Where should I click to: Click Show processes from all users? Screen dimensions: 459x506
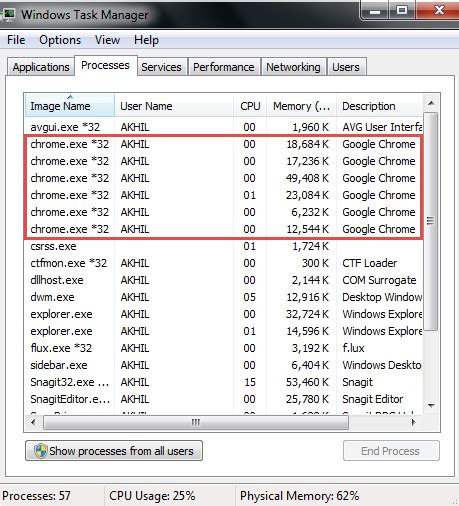point(114,451)
